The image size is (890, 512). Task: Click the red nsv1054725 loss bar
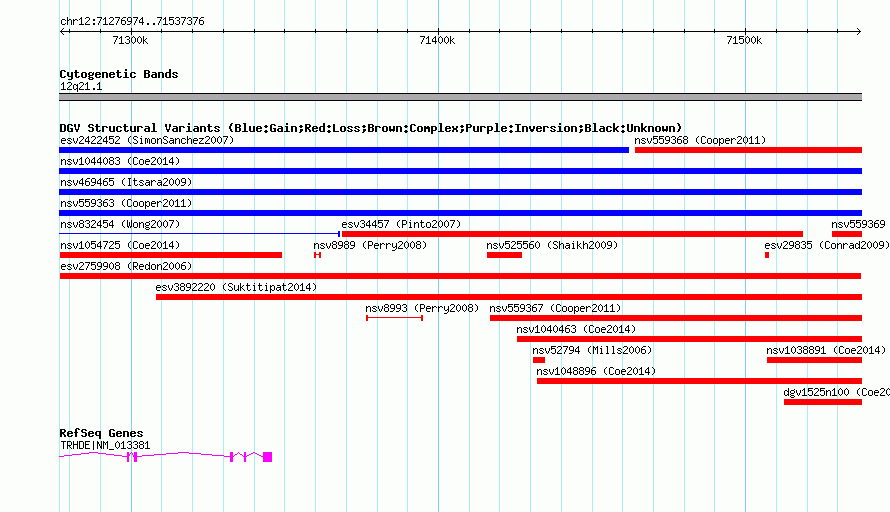pyautogui.click(x=170, y=255)
